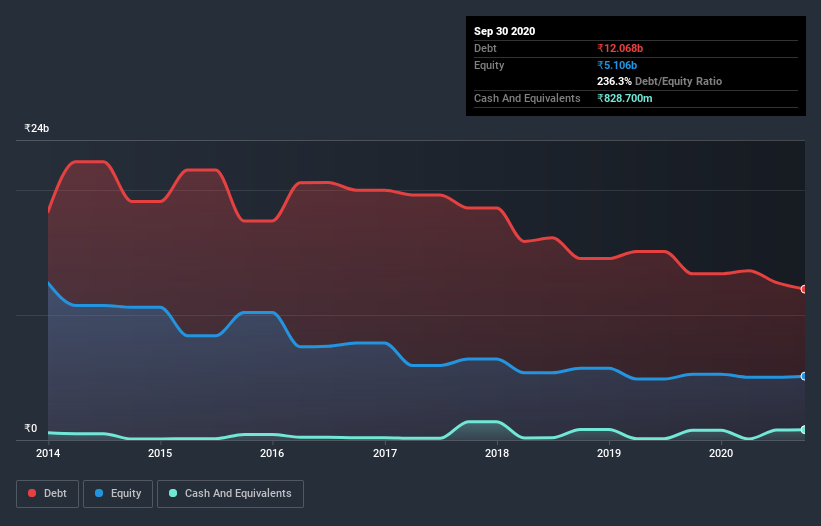Toggle the Debt legend button
Viewport: 821px width, 526px height.
(x=47, y=494)
